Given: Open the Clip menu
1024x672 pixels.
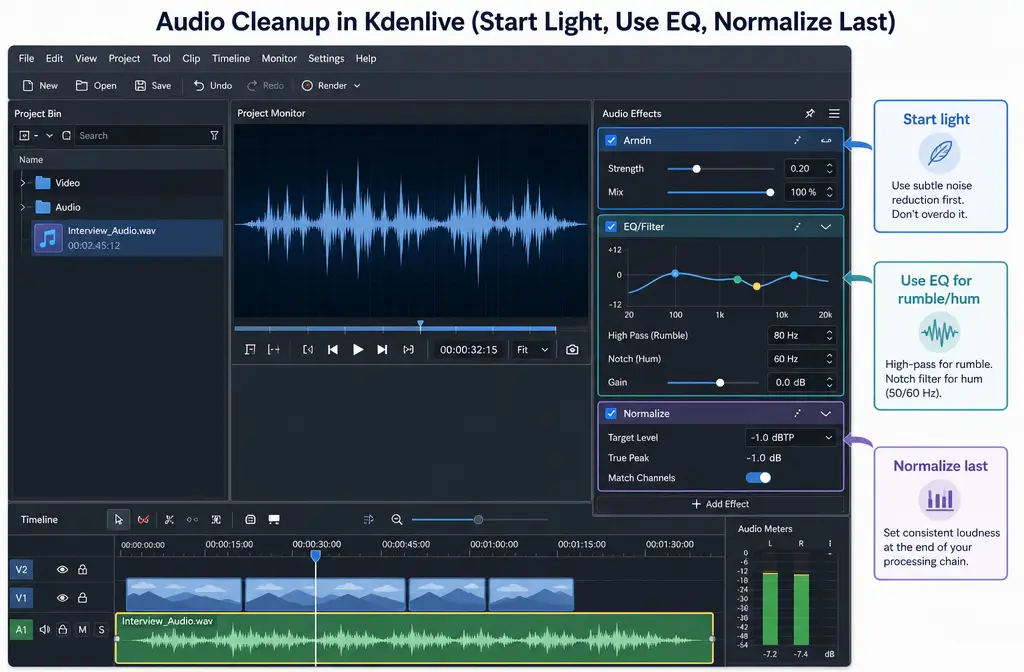Looking at the screenshot, I should [191, 58].
